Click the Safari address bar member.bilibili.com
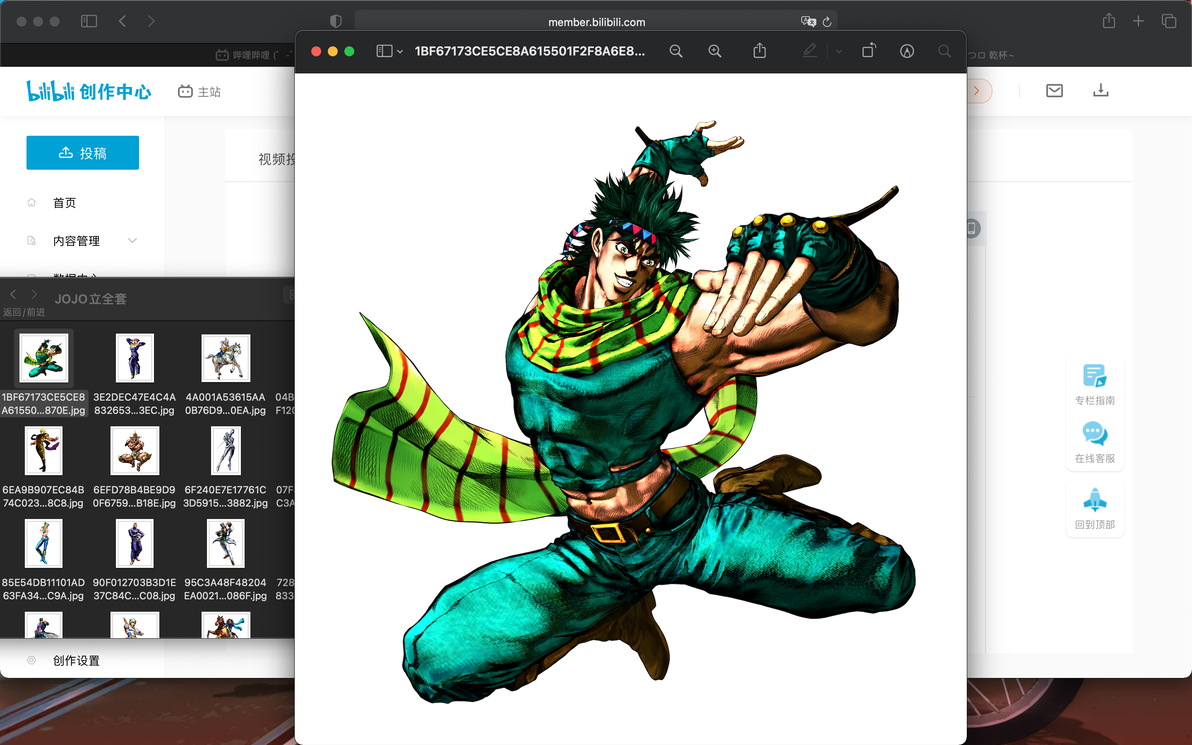1192x745 pixels. pyautogui.click(x=596, y=22)
